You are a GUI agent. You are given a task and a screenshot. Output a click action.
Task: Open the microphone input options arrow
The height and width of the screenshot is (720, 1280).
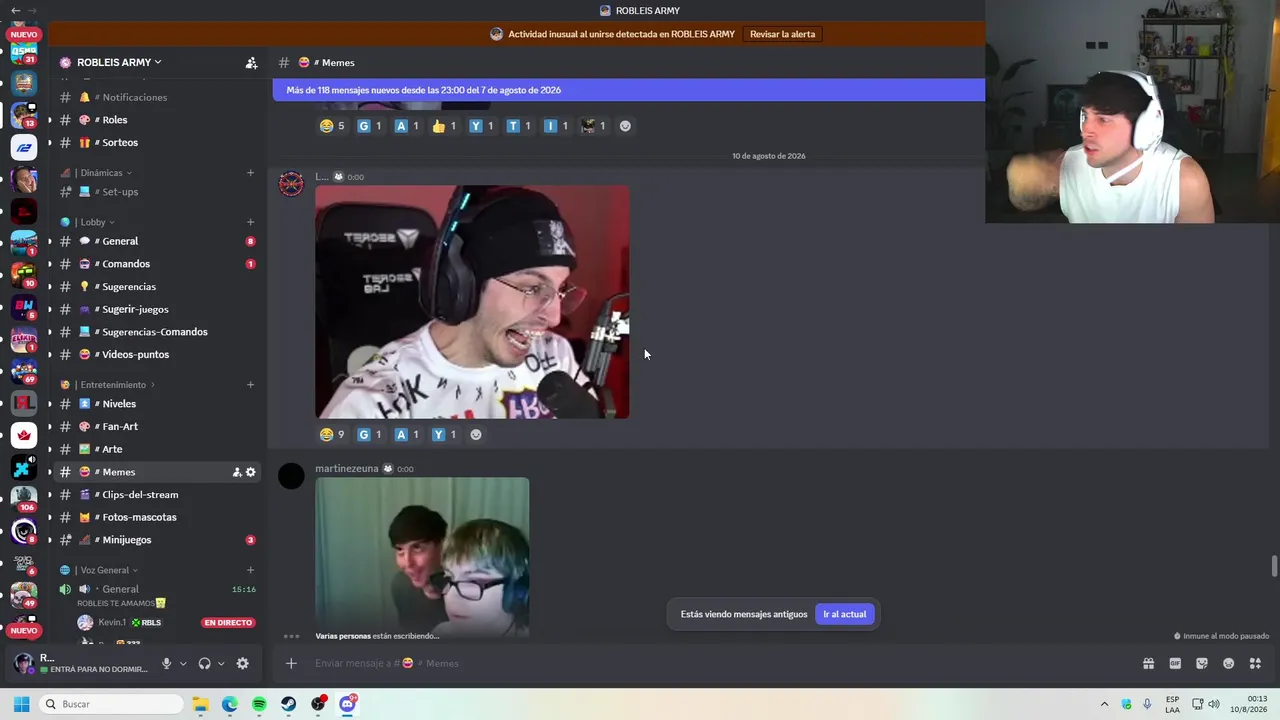tap(183, 664)
